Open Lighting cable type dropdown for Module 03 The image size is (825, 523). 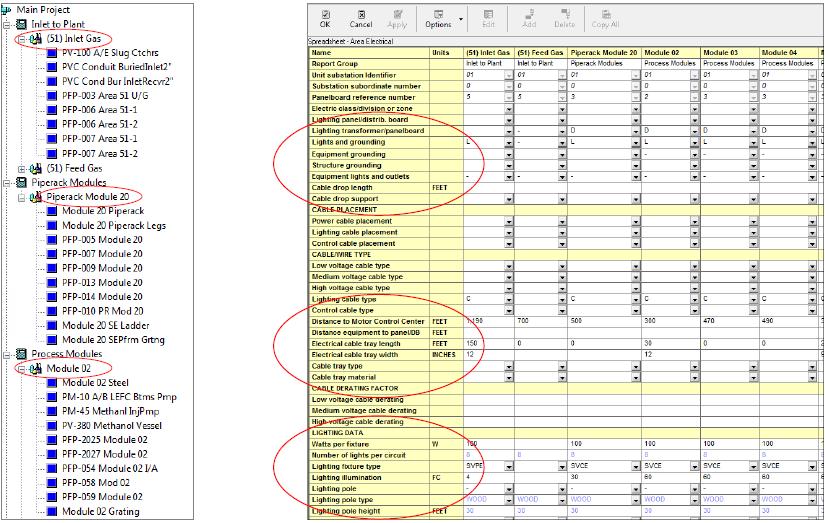[x=753, y=299]
